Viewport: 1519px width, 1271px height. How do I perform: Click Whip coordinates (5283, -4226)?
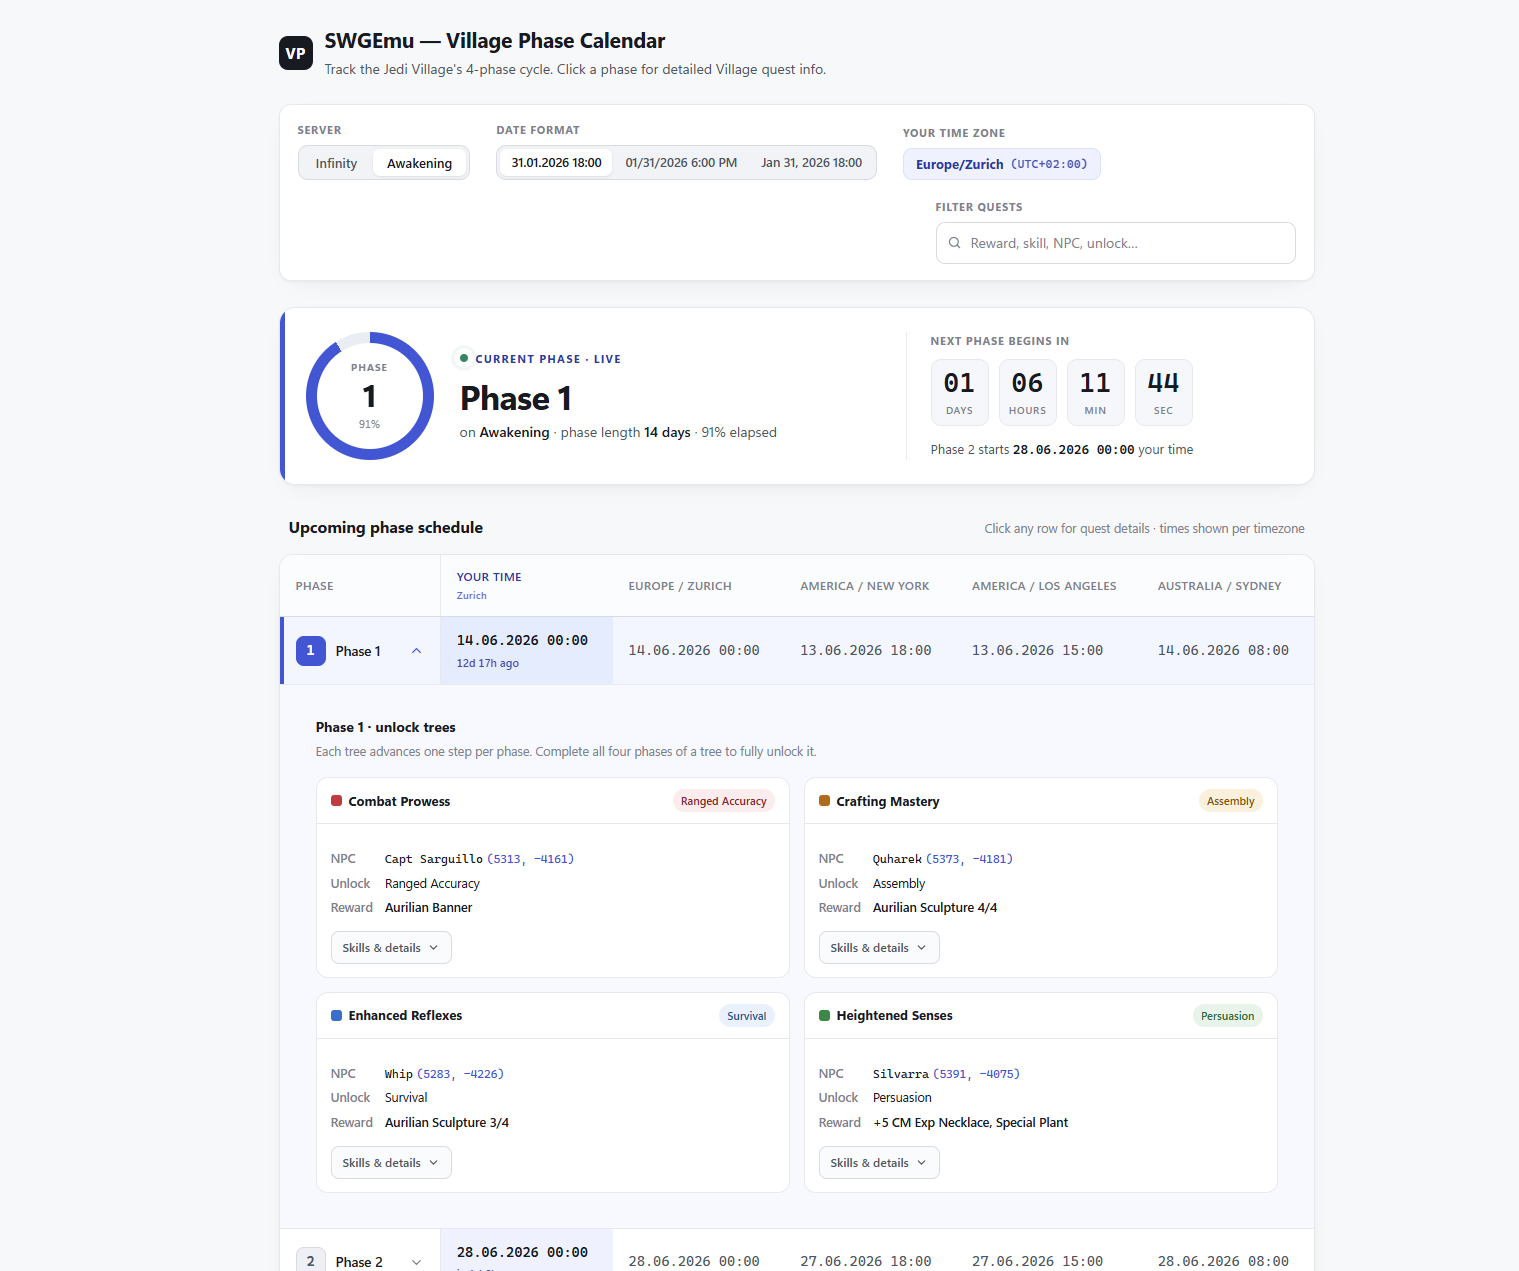click(x=460, y=1074)
